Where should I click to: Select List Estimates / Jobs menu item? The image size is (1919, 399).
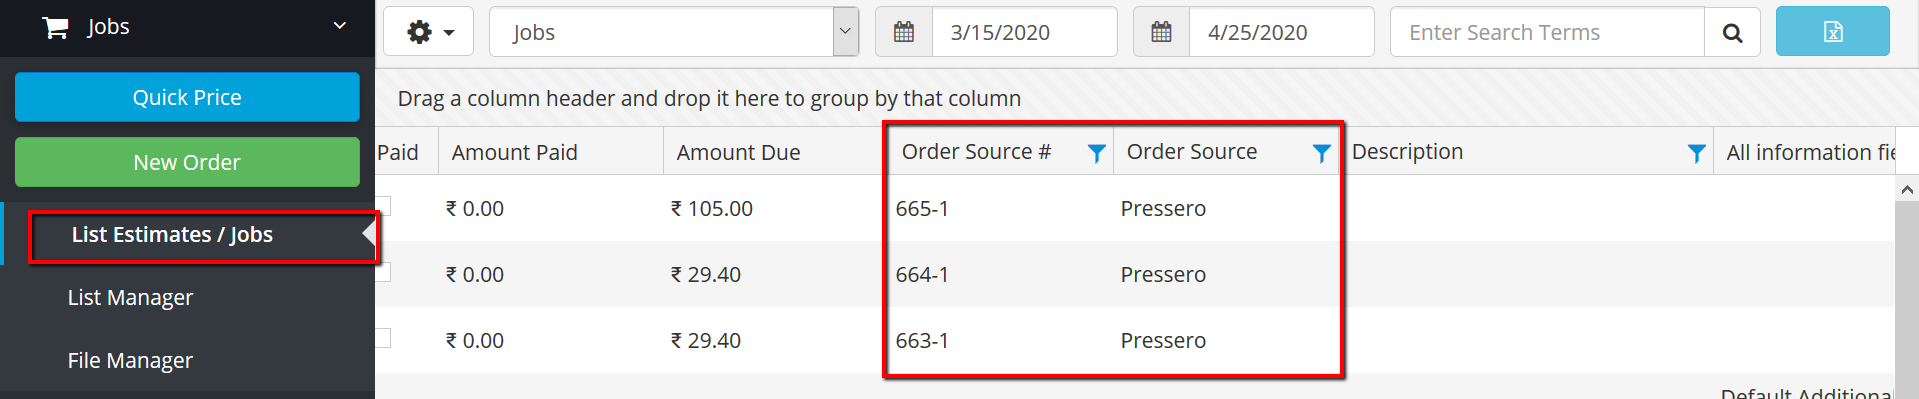(172, 234)
